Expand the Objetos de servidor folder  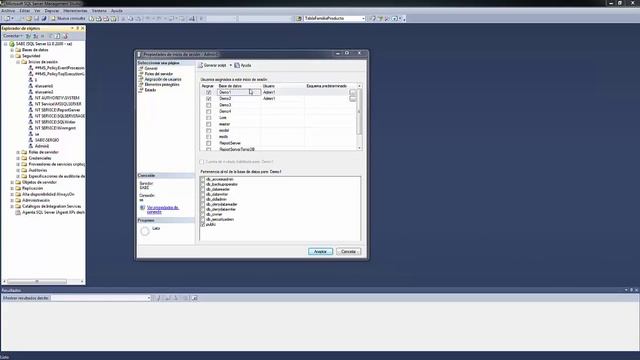[12, 182]
